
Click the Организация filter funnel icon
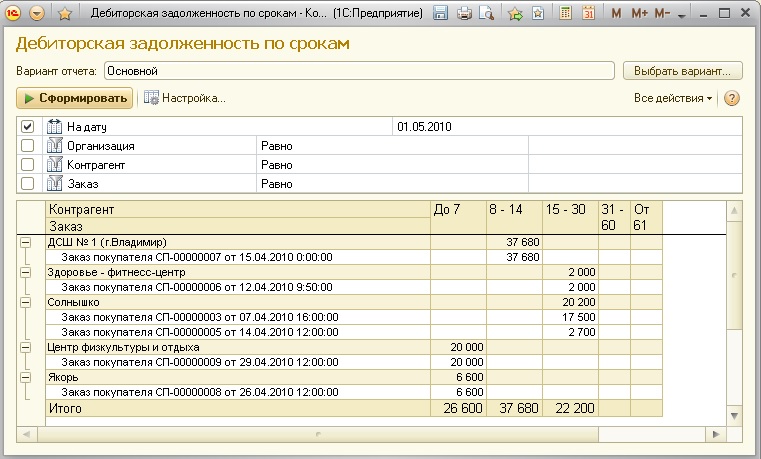click(54, 146)
